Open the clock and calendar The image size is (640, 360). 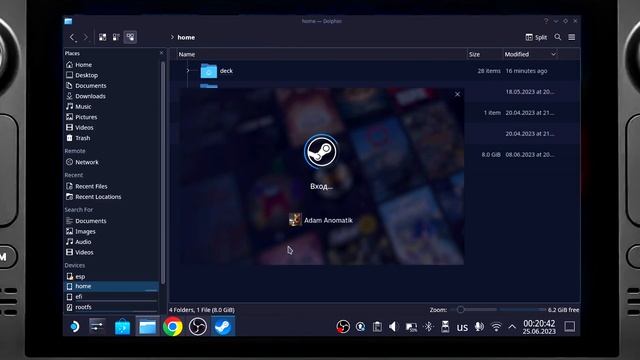click(539, 327)
